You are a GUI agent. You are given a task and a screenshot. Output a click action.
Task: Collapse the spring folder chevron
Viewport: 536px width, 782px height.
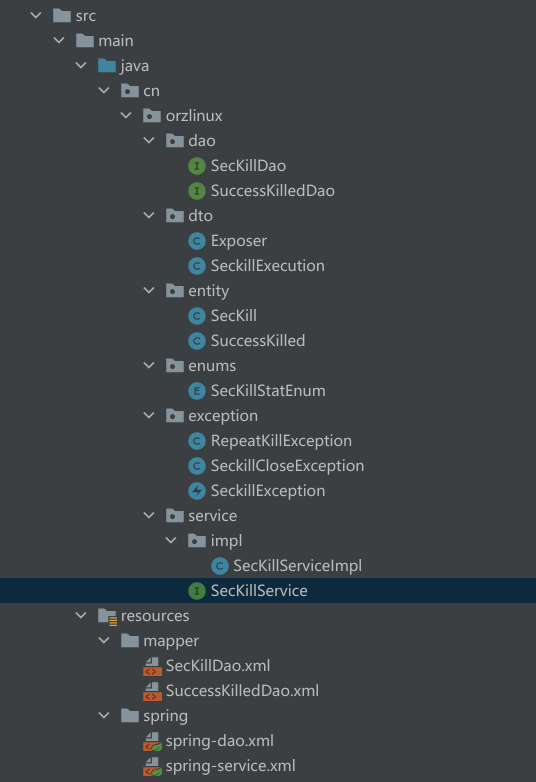pos(104,716)
